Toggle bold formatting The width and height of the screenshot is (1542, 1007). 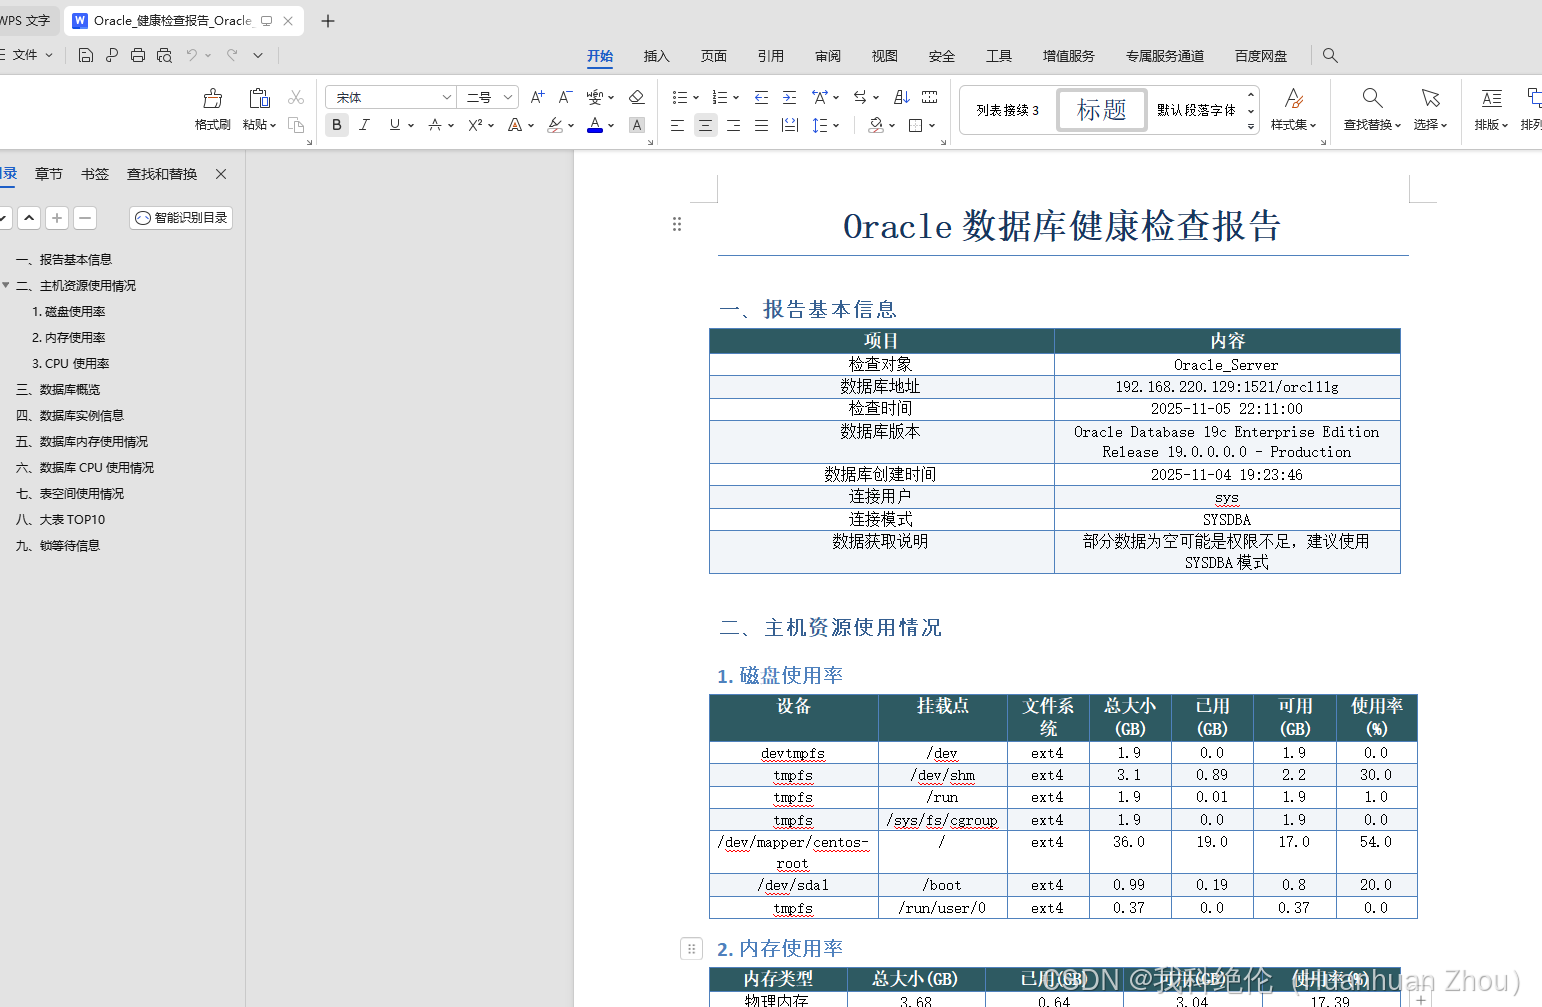coord(337,125)
